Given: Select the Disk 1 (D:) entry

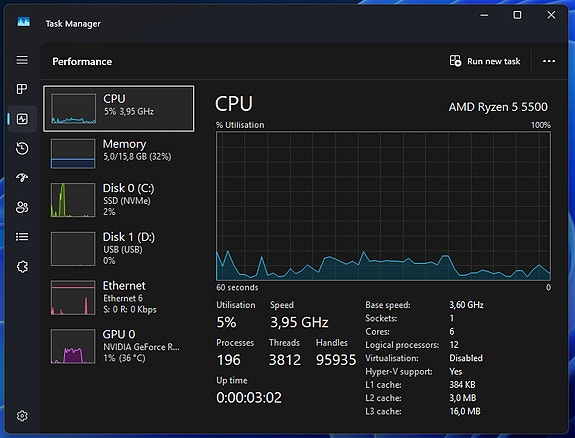Looking at the screenshot, I should [118, 248].
